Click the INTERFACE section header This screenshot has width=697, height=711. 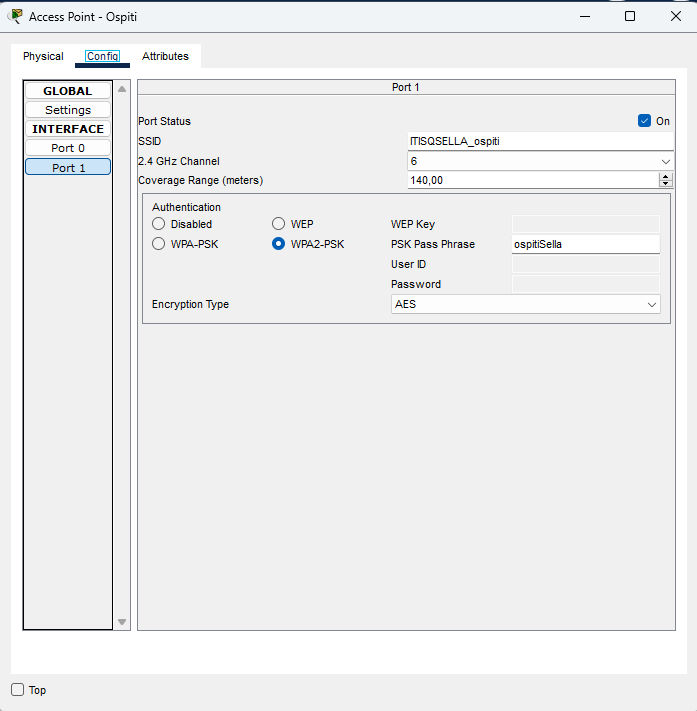[x=68, y=129]
